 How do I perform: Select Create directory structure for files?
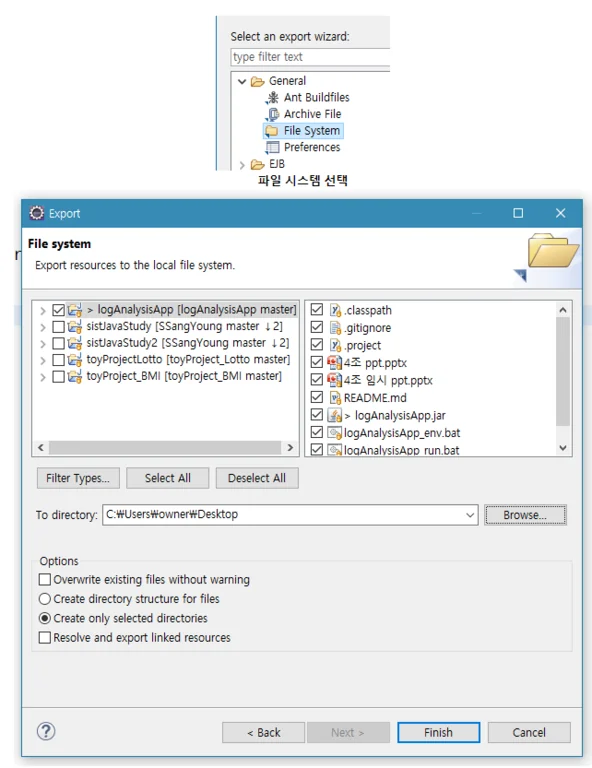(x=45, y=599)
